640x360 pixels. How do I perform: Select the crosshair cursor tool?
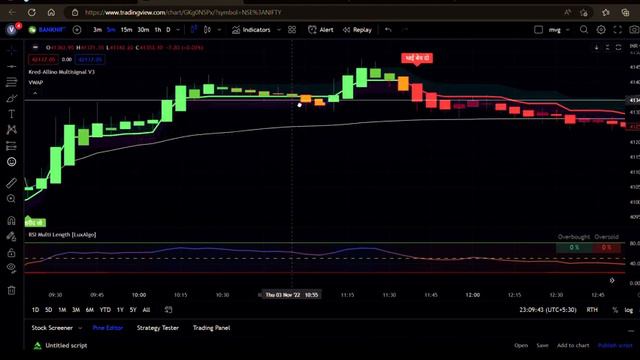(11, 51)
